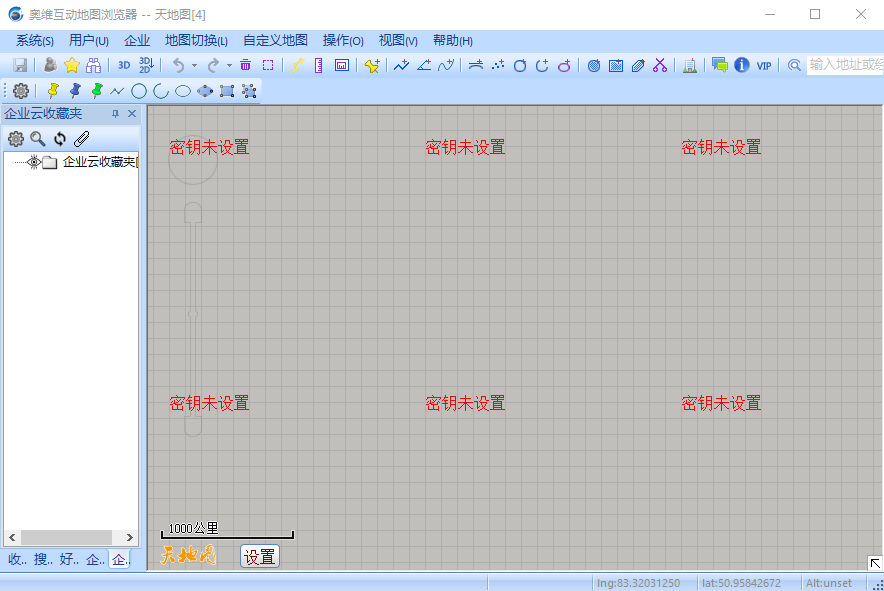Image resolution: width=884 pixels, height=591 pixels.
Task: Select the purple ruler measure tool
Action: coord(319,65)
